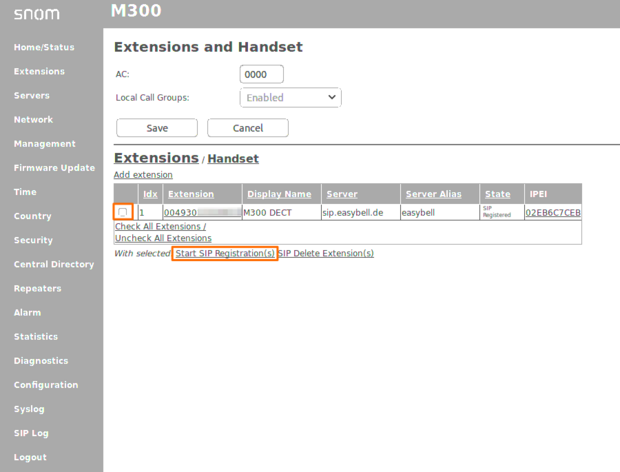Click SIP Delete Extension(s) link
Viewport: 620px width, 472px height.
pos(326,254)
